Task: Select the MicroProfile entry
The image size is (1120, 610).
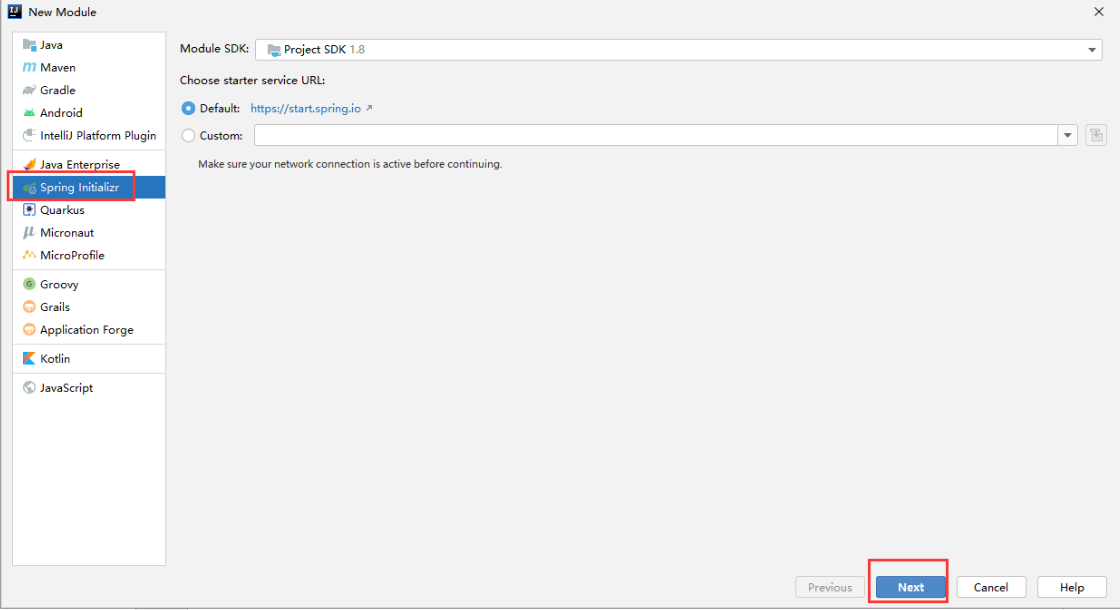Action: (89, 255)
